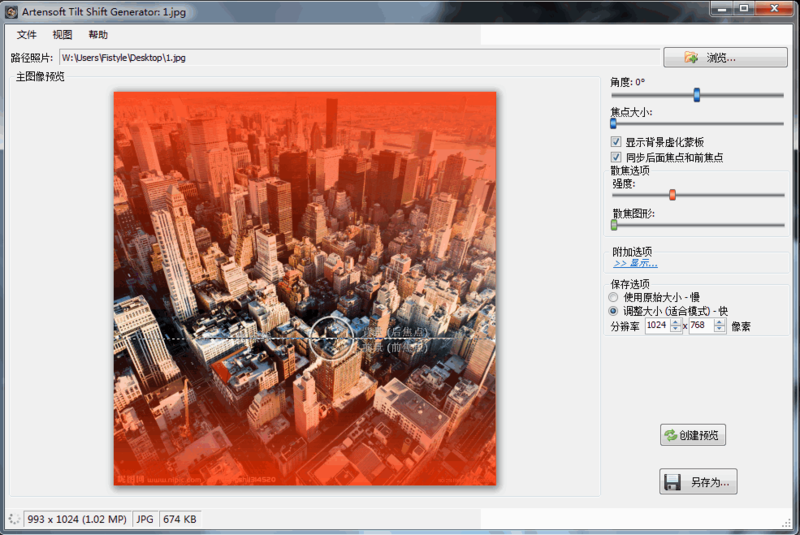800x535 pixels.
Task: Maximize the Tilt Shift Generator window
Action: tap(744, 9)
